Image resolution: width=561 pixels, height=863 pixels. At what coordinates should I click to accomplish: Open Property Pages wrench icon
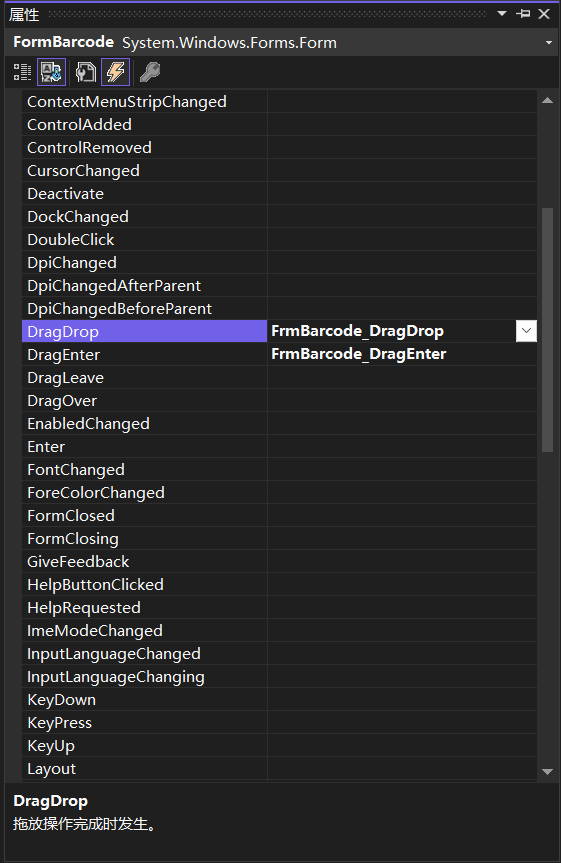(150, 72)
